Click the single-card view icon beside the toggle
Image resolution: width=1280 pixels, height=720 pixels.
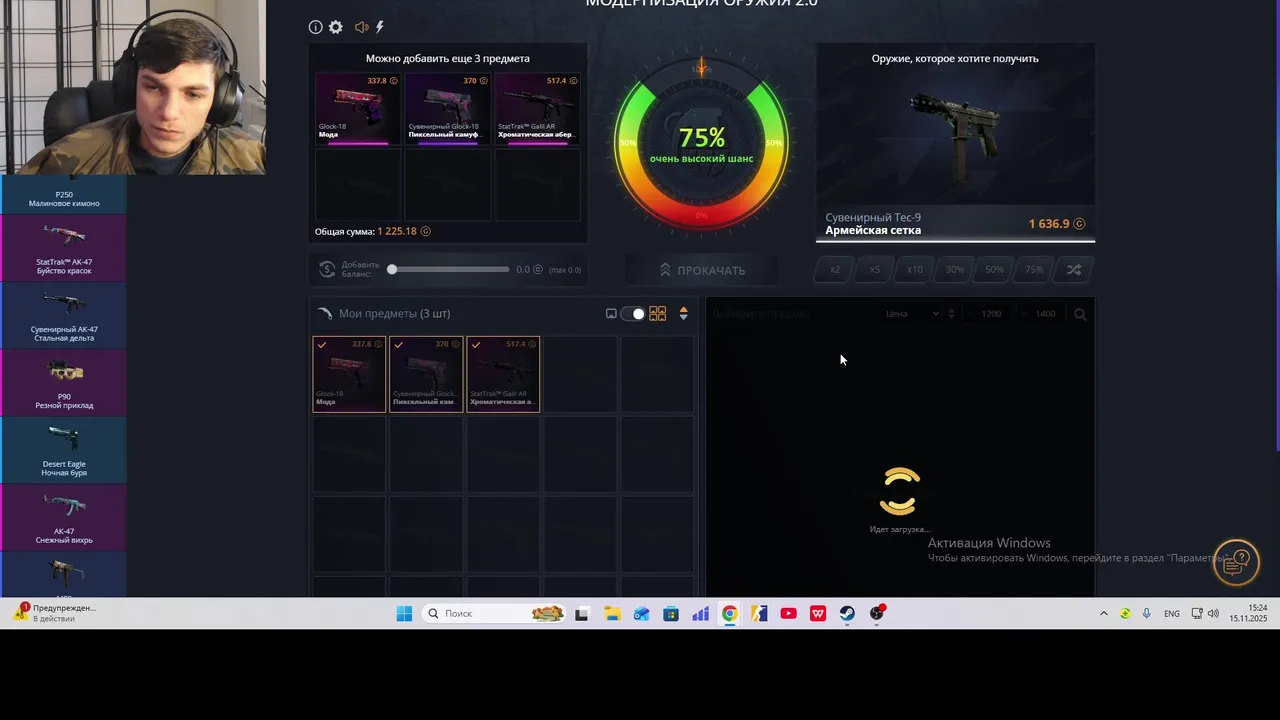pyautogui.click(x=611, y=314)
